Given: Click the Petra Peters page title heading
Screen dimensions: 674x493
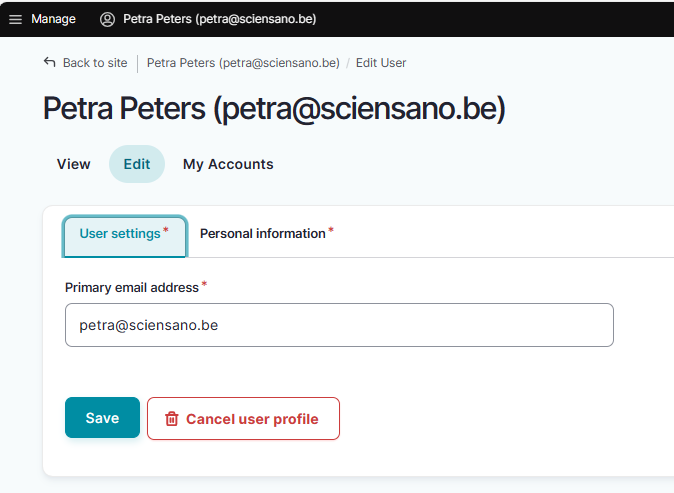Looking at the screenshot, I should pos(274,108).
